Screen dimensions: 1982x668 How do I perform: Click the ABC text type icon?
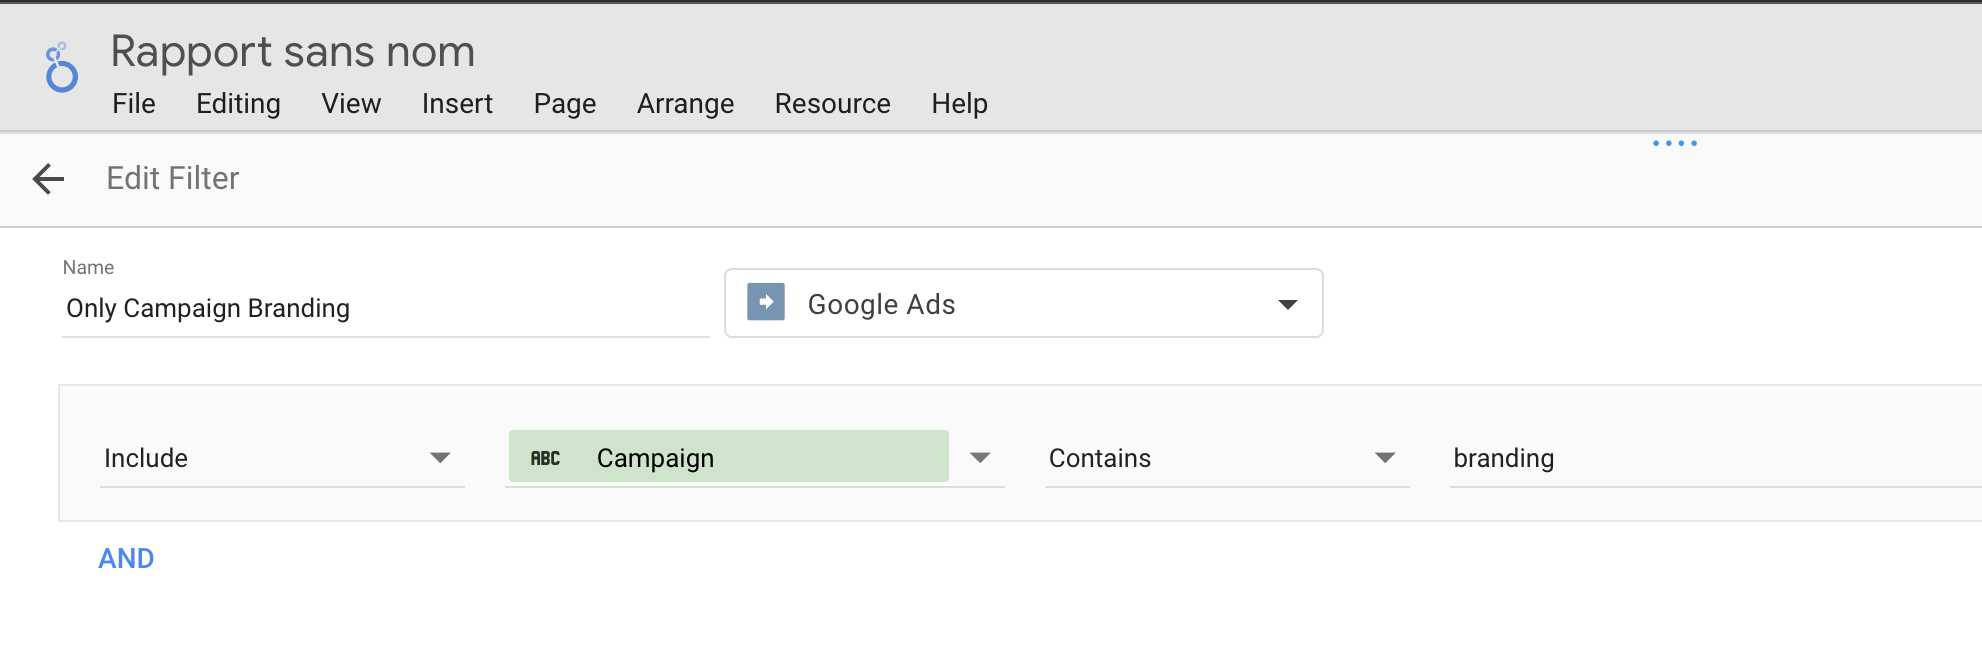pos(545,458)
